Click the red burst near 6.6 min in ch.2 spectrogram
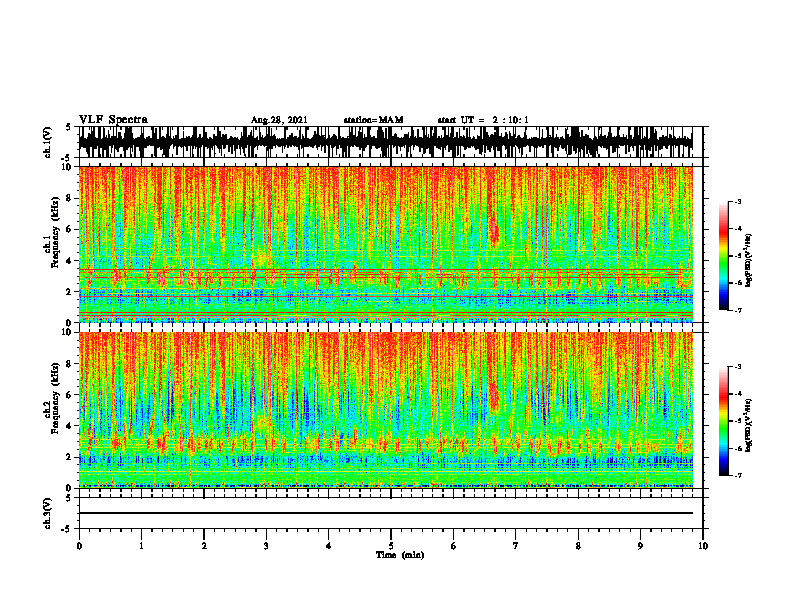 click(x=494, y=396)
